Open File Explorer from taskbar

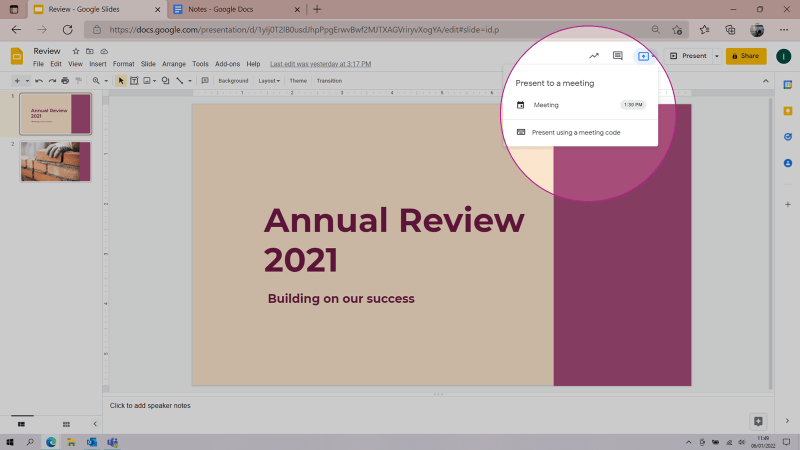pyautogui.click(x=71, y=442)
